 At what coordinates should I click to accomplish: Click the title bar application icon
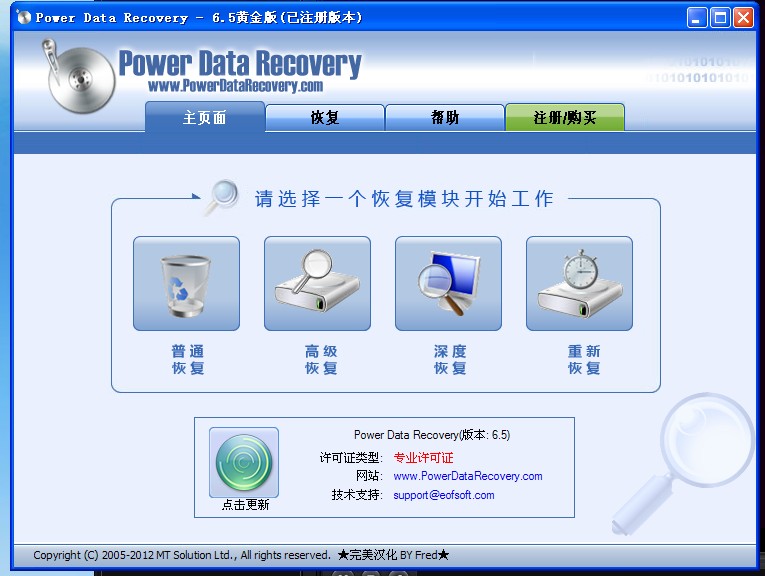23,18
